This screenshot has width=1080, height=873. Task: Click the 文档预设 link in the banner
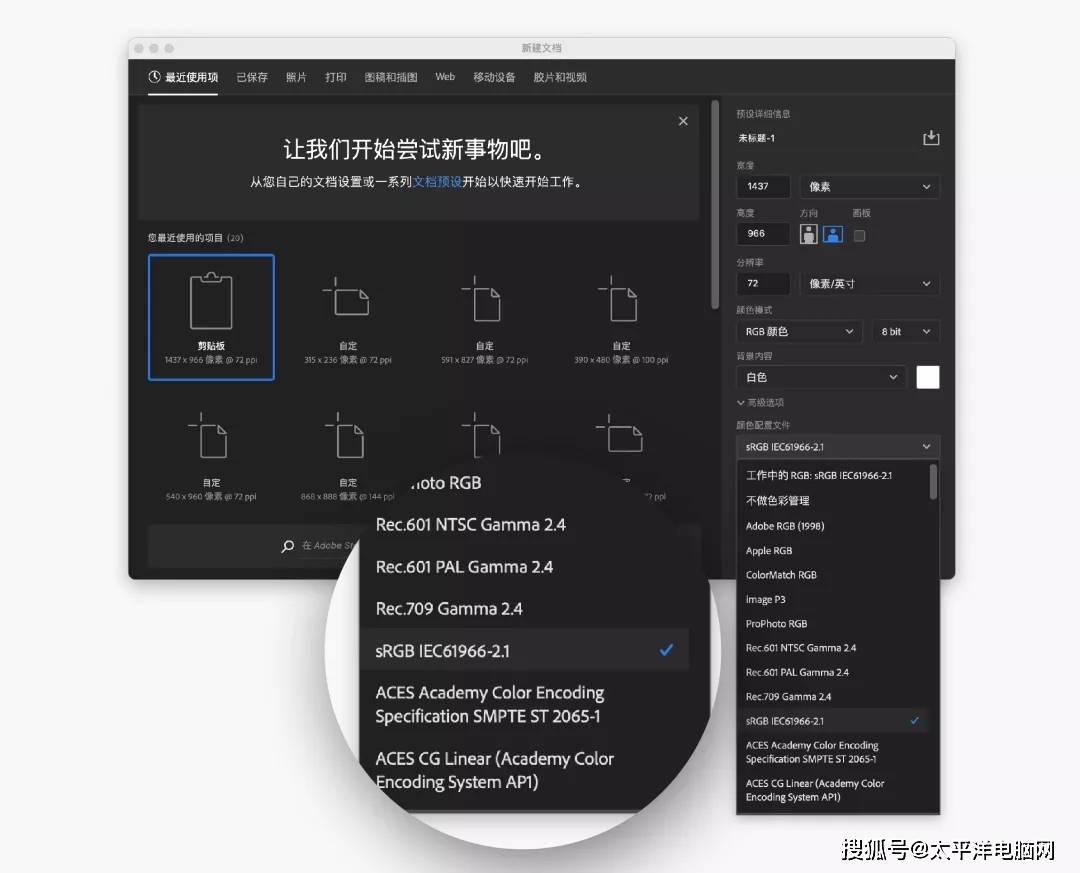point(437,183)
